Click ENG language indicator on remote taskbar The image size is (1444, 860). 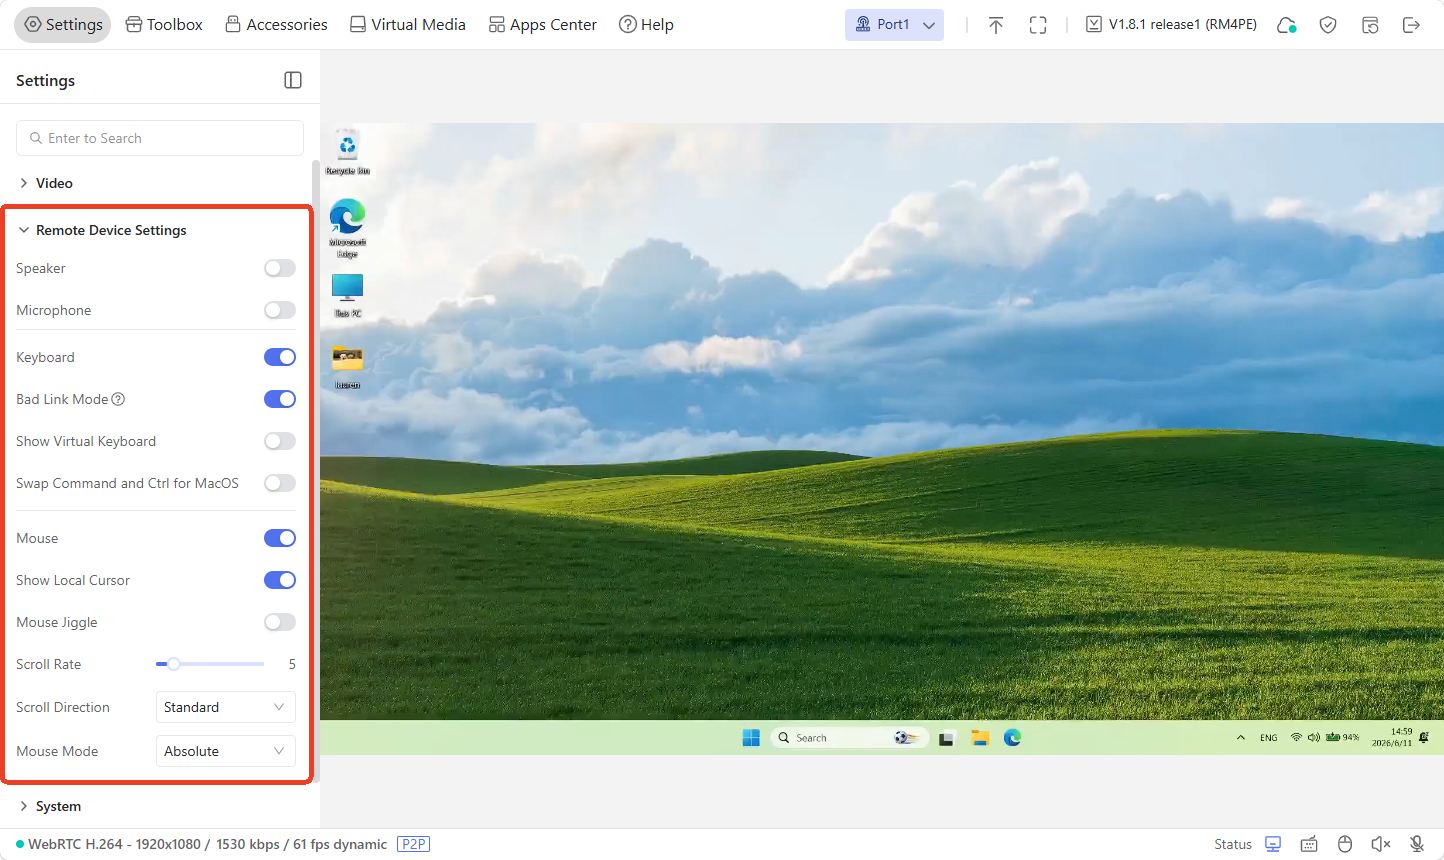coord(1268,738)
